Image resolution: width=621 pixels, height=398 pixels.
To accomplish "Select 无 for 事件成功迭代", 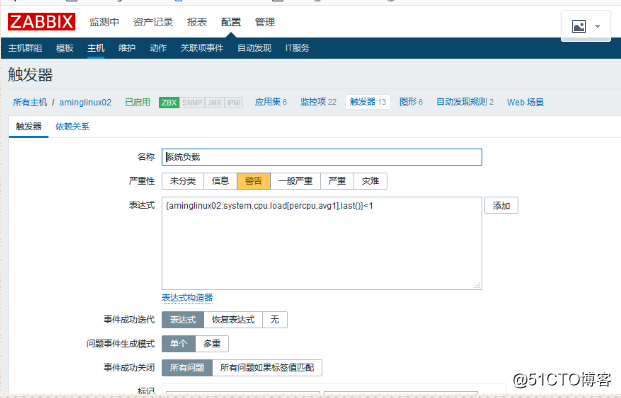I will point(275,320).
